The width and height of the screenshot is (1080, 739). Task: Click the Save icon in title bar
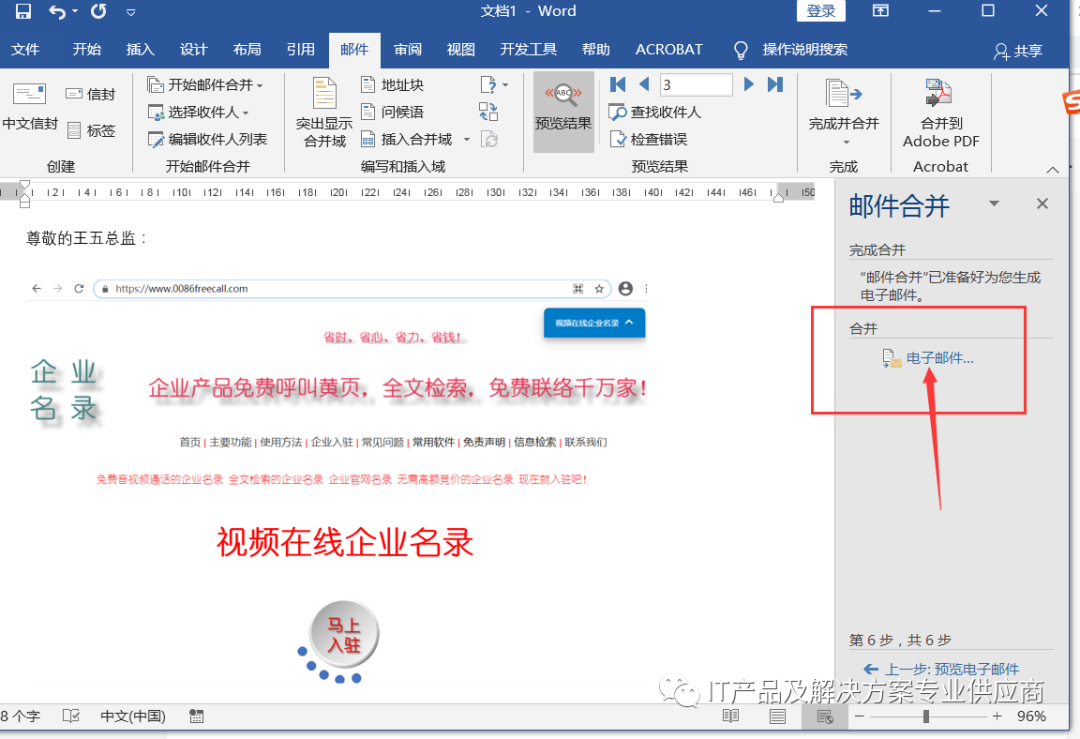tap(23, 11)
